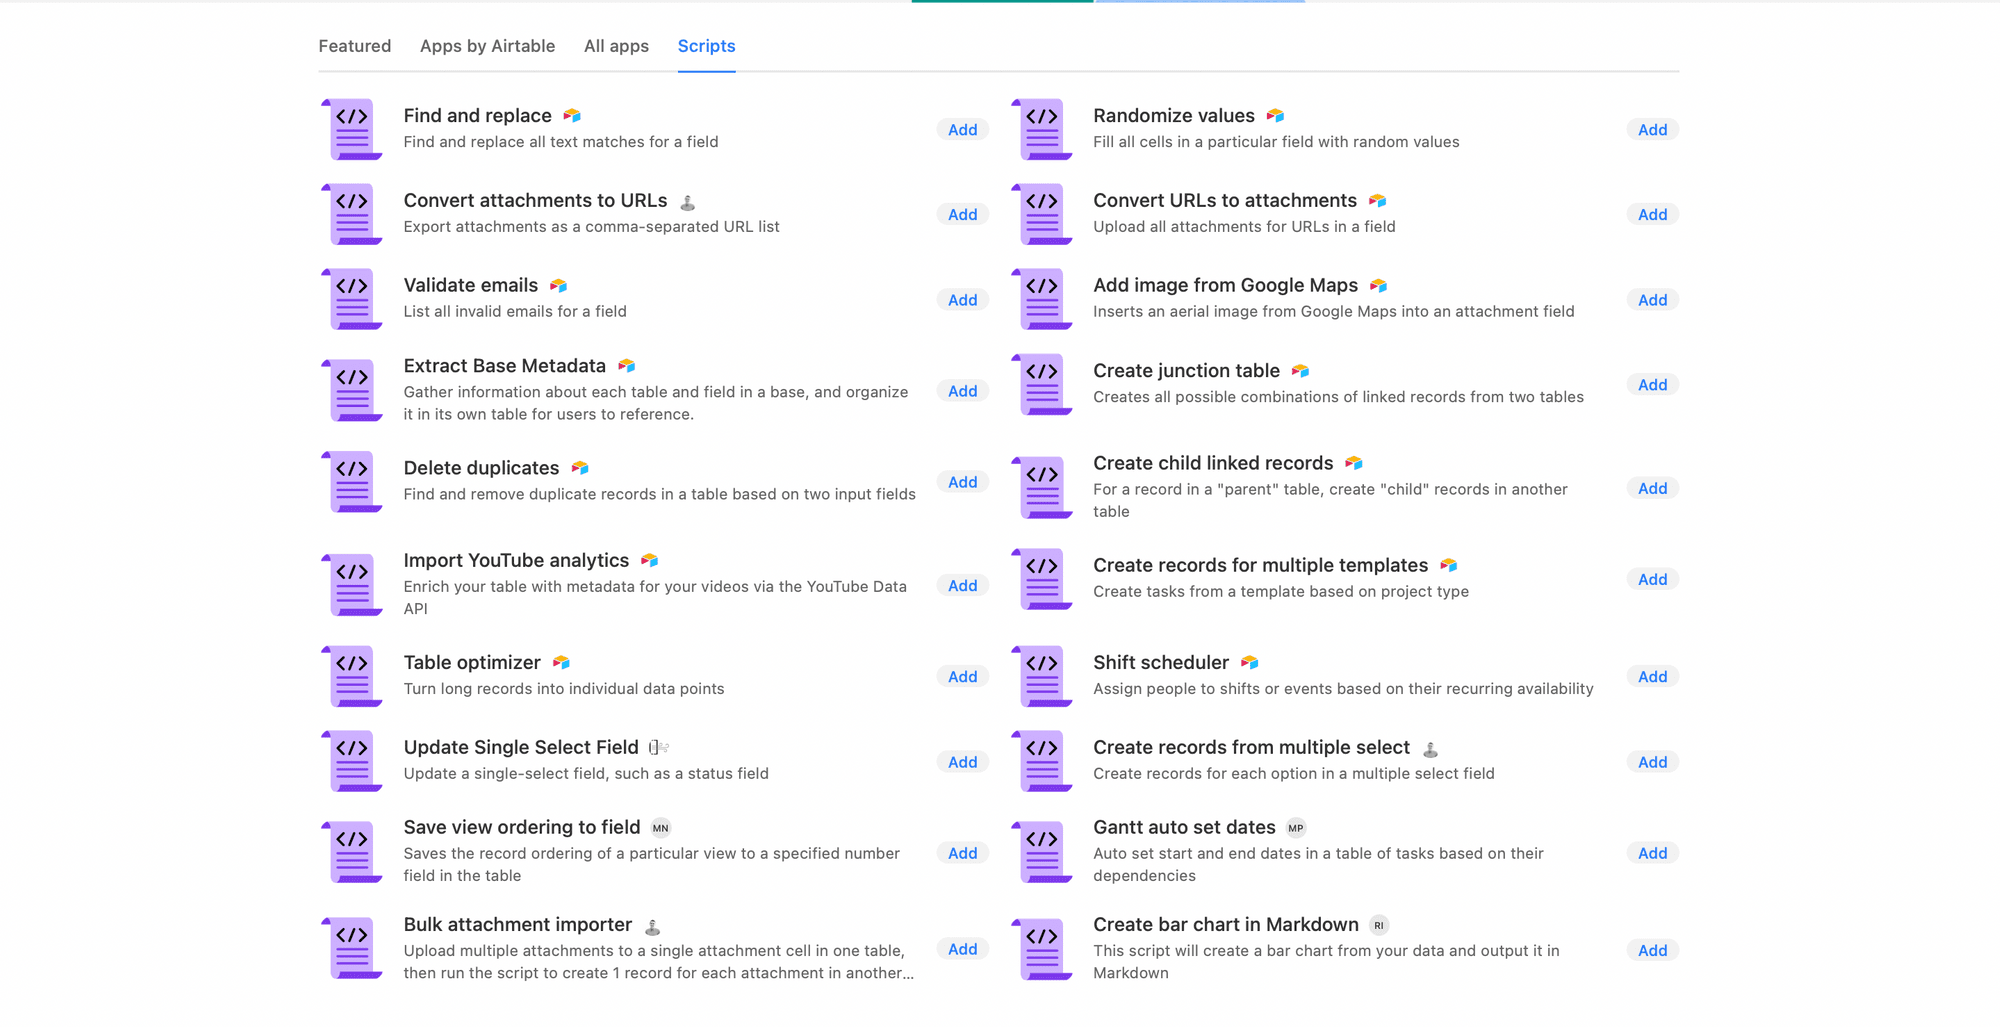Viewport: 2000px width, 1027px height.
Task: Click the Create records for multiple templates script icon
Action: pyautogui.click(x=1042, y=579)
